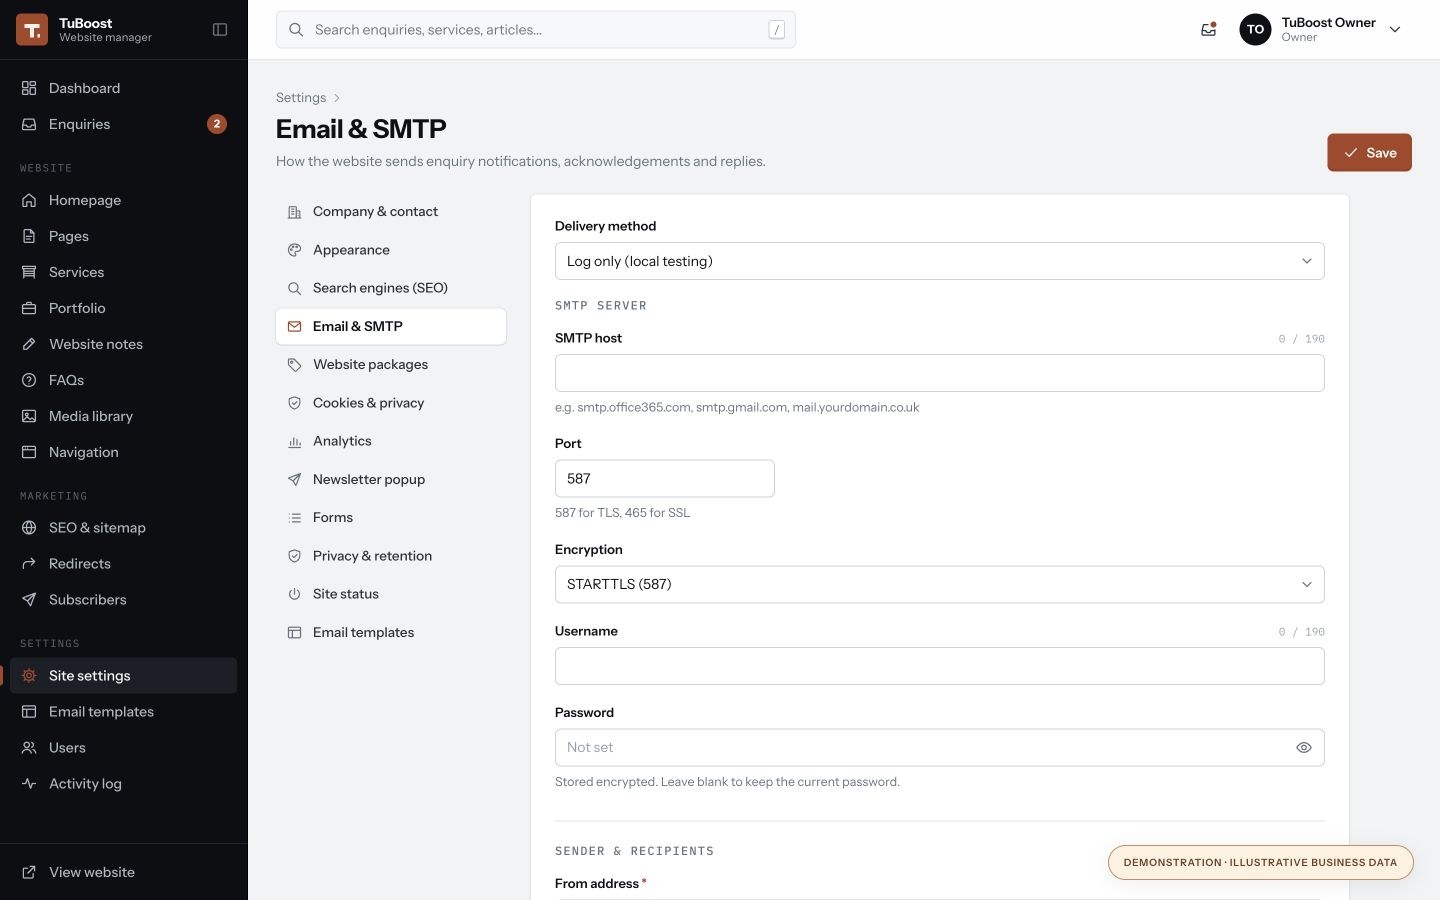Open the Encryption STARTTLS dropdown
The width and height of the screenshot is (1440, 900).
939,585
